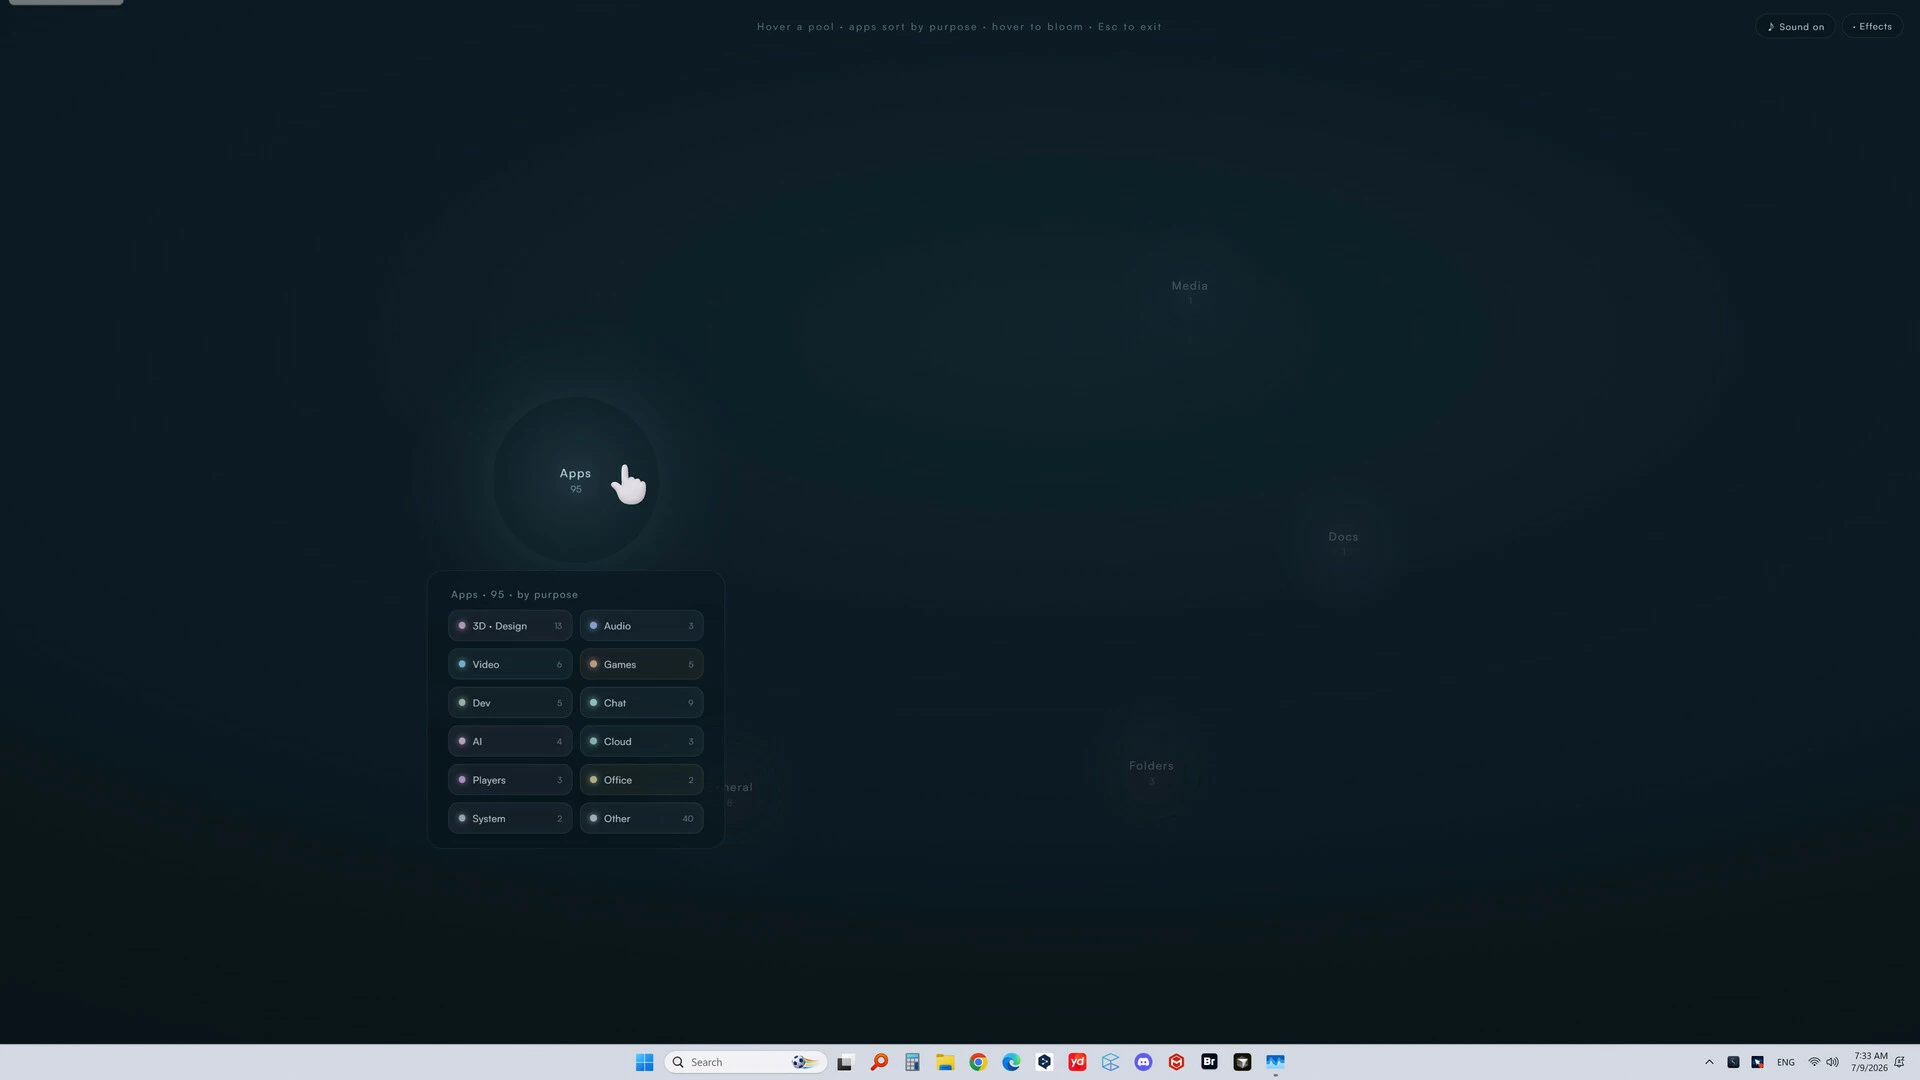
Task: Click the Media pool bubble
Action: pos(1189,292)
